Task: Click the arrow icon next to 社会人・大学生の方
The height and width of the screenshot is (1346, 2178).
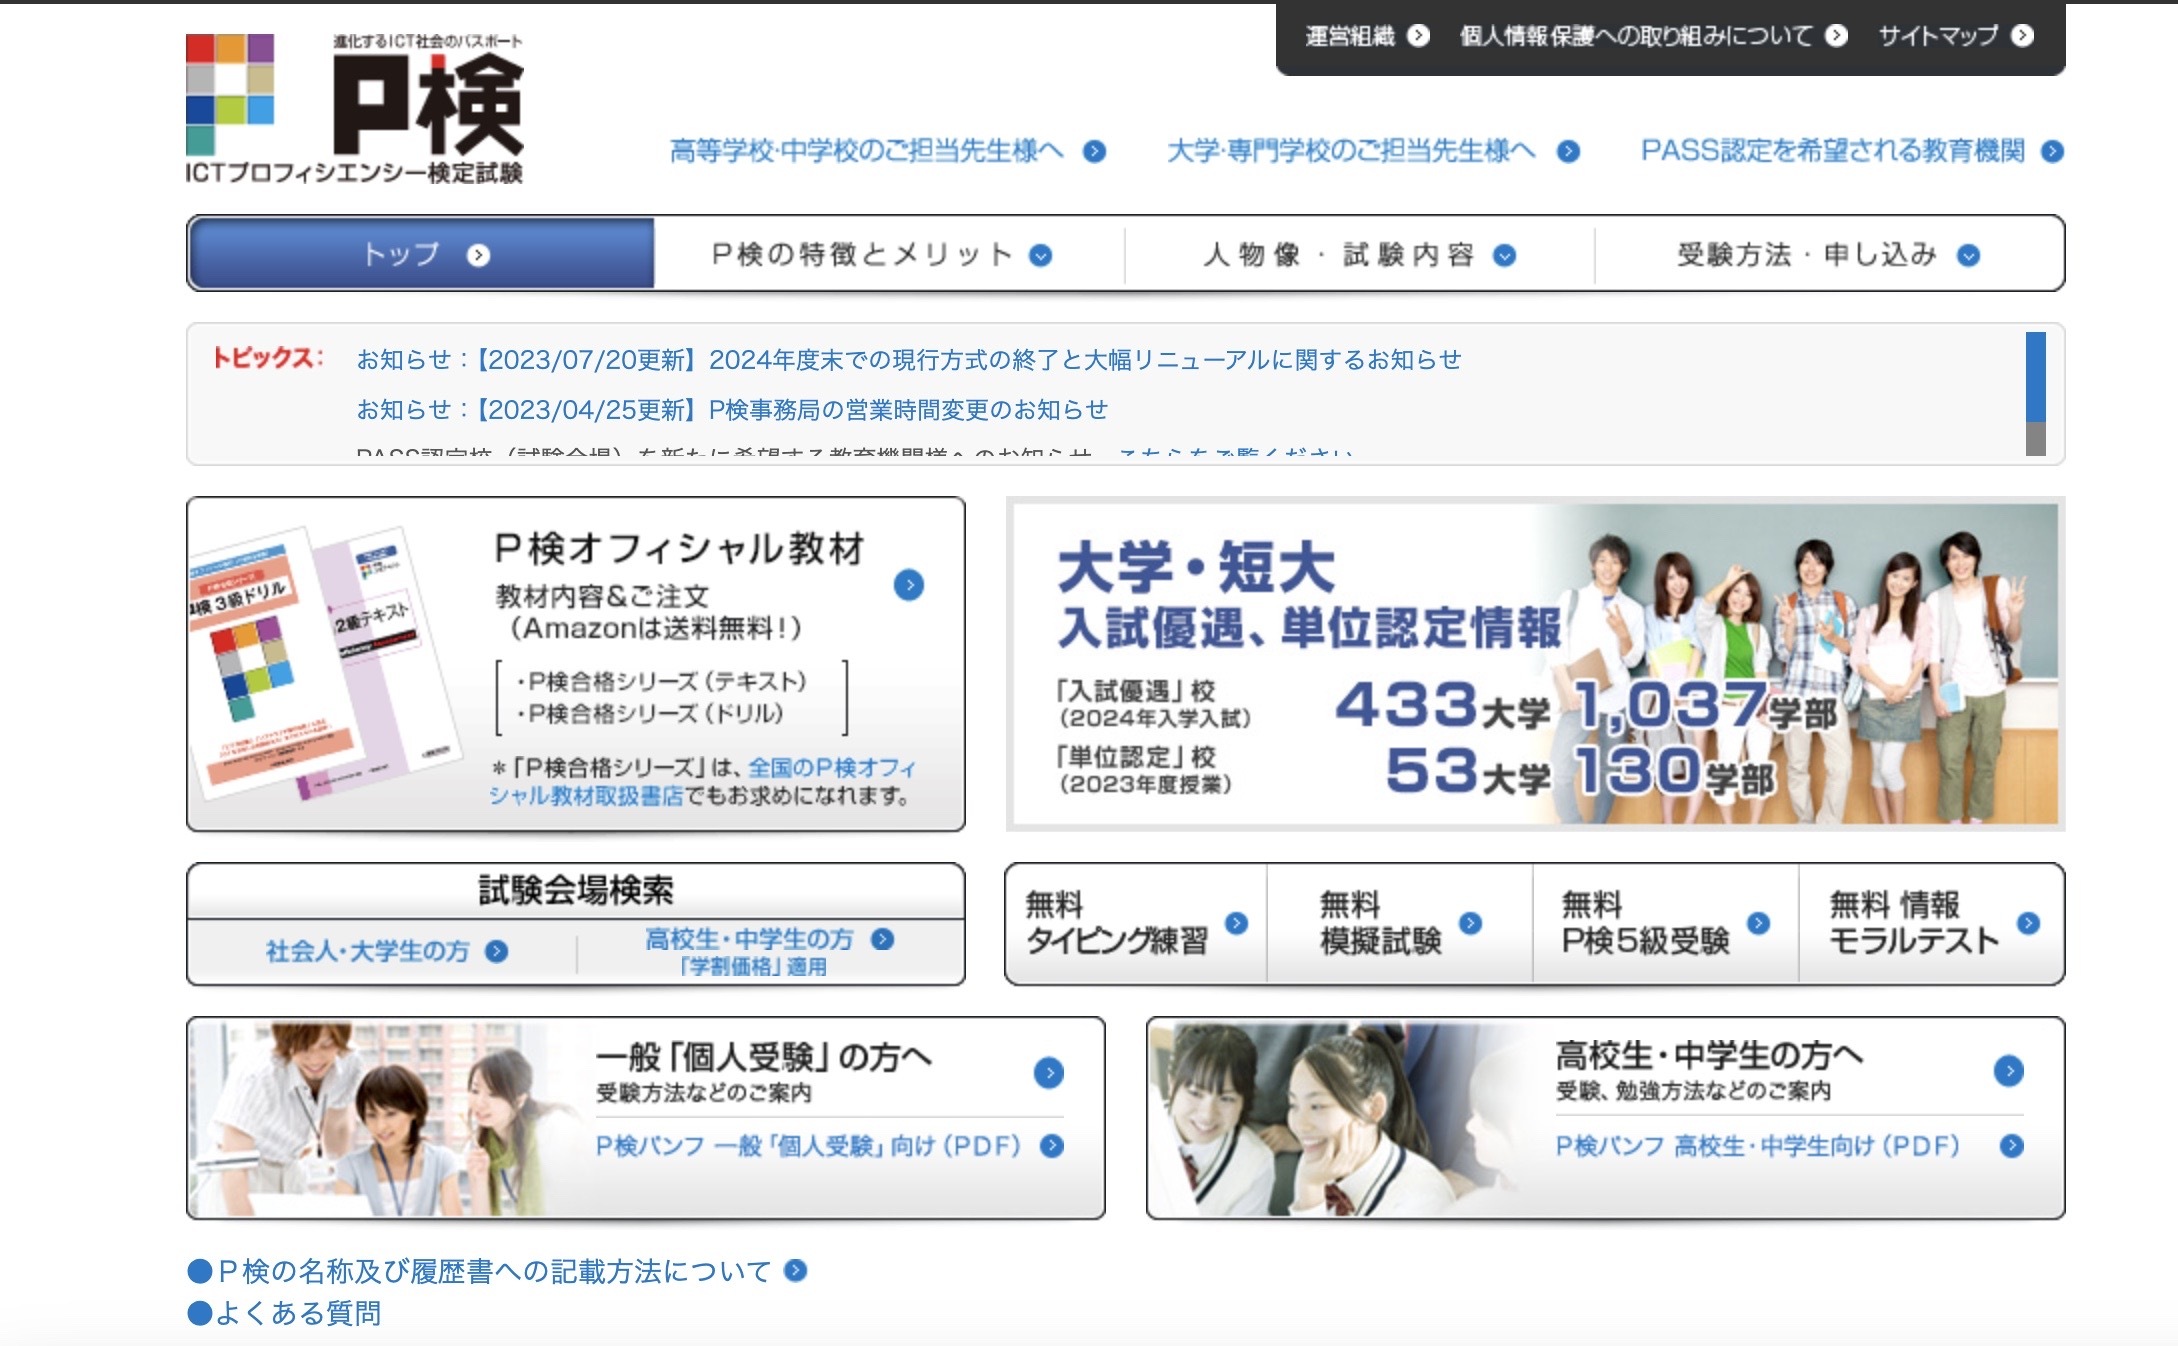Action: tap(495, 952)
